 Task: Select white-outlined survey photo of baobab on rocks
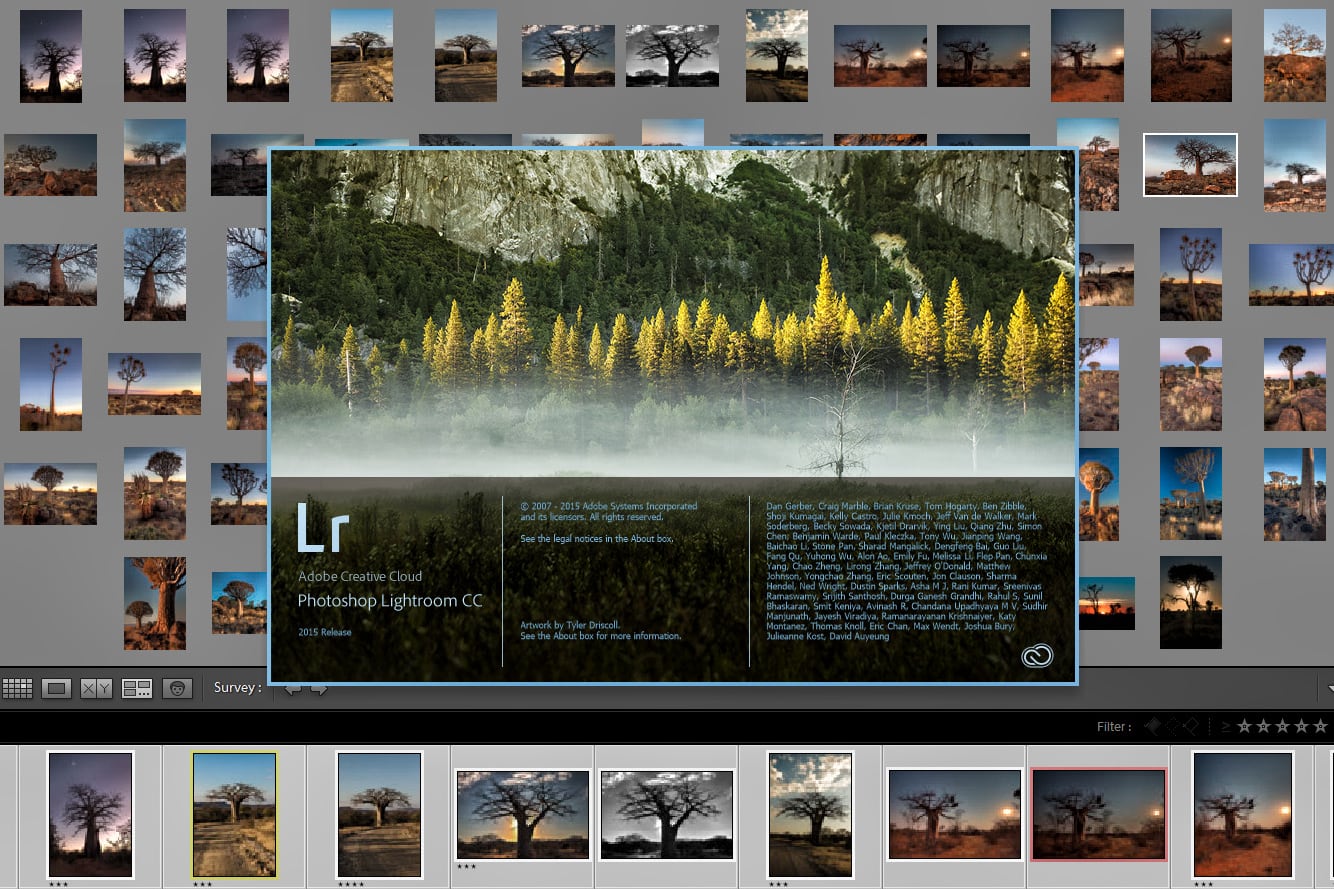1190,165
